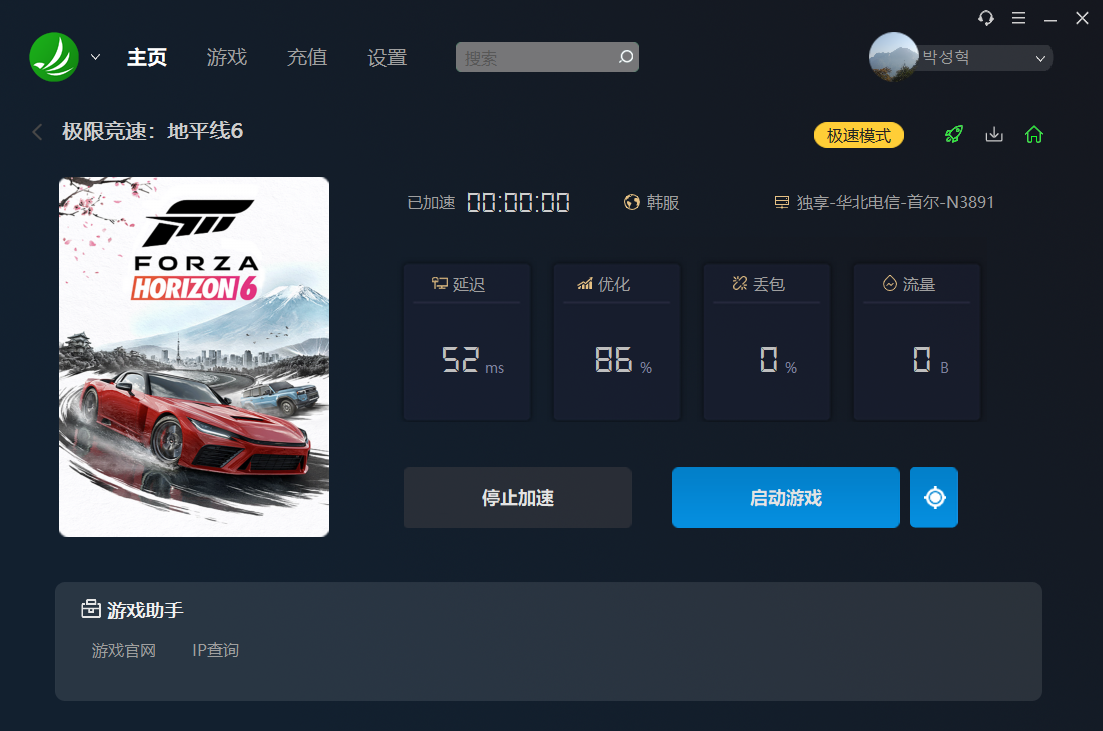
Task: Open the IP查询 link
Action: [216, 650]
